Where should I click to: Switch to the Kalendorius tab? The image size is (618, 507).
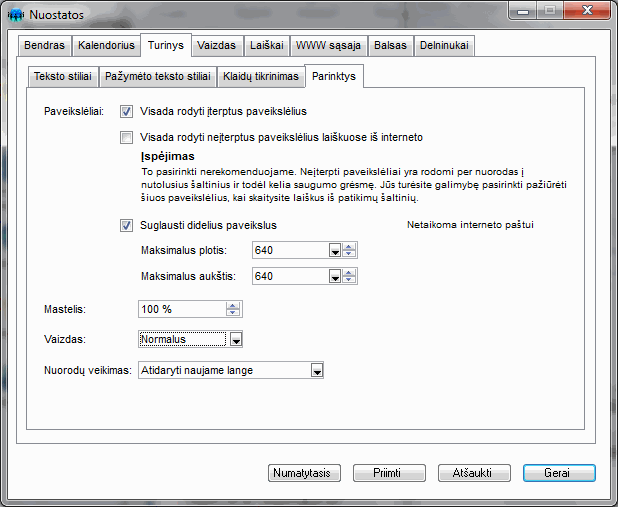(x=105, y=46)
